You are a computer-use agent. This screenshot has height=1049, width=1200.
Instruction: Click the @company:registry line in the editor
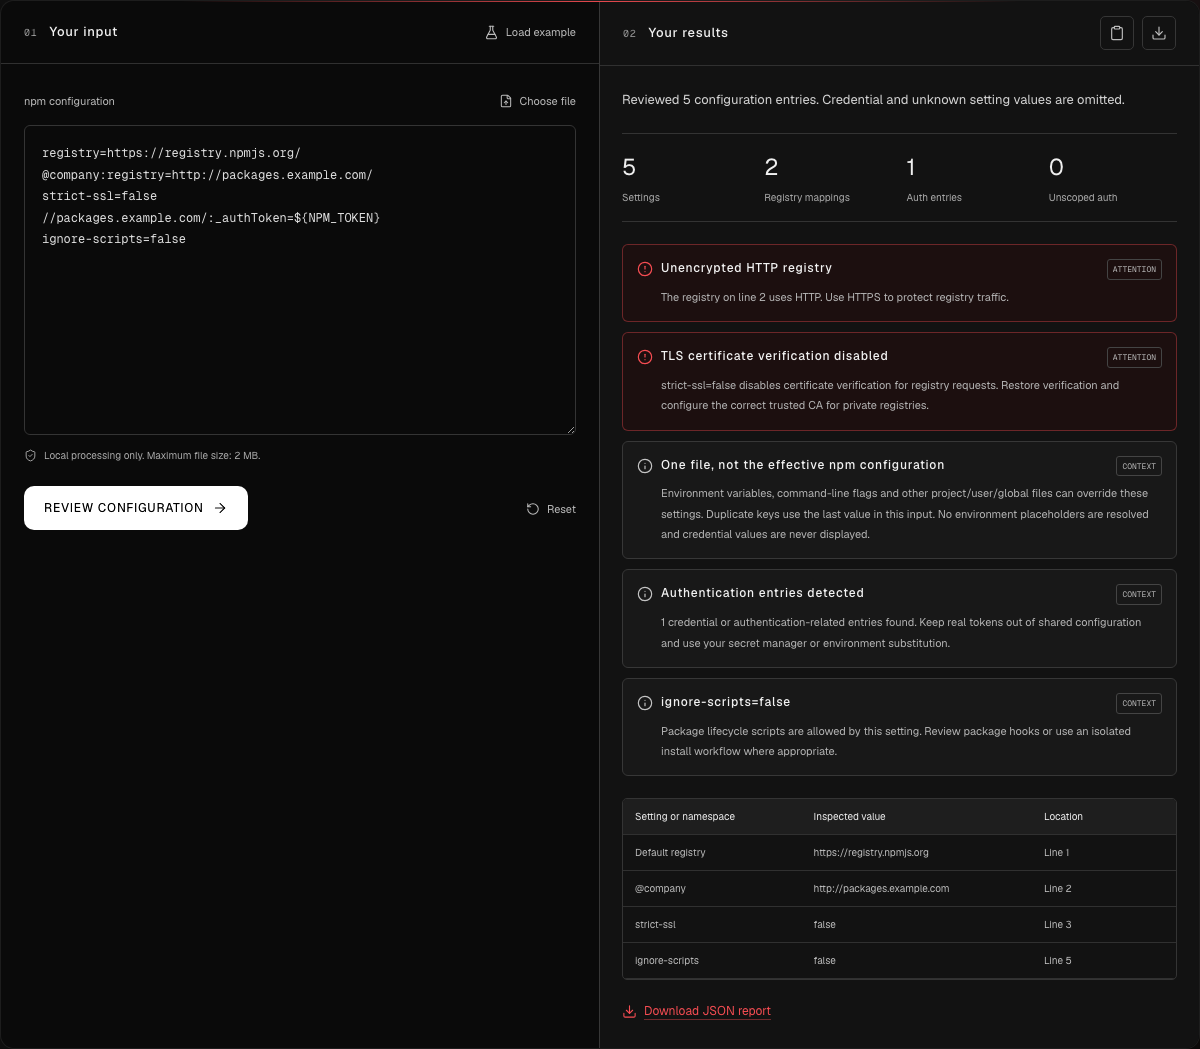click(x=207, y=175)
